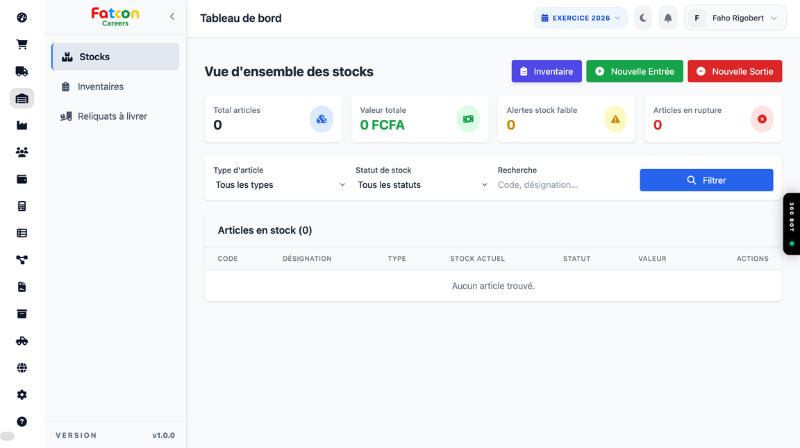The width and height of the screenshot is (800, 448).
Task: Open the calculator module icon
Action: 22,206
